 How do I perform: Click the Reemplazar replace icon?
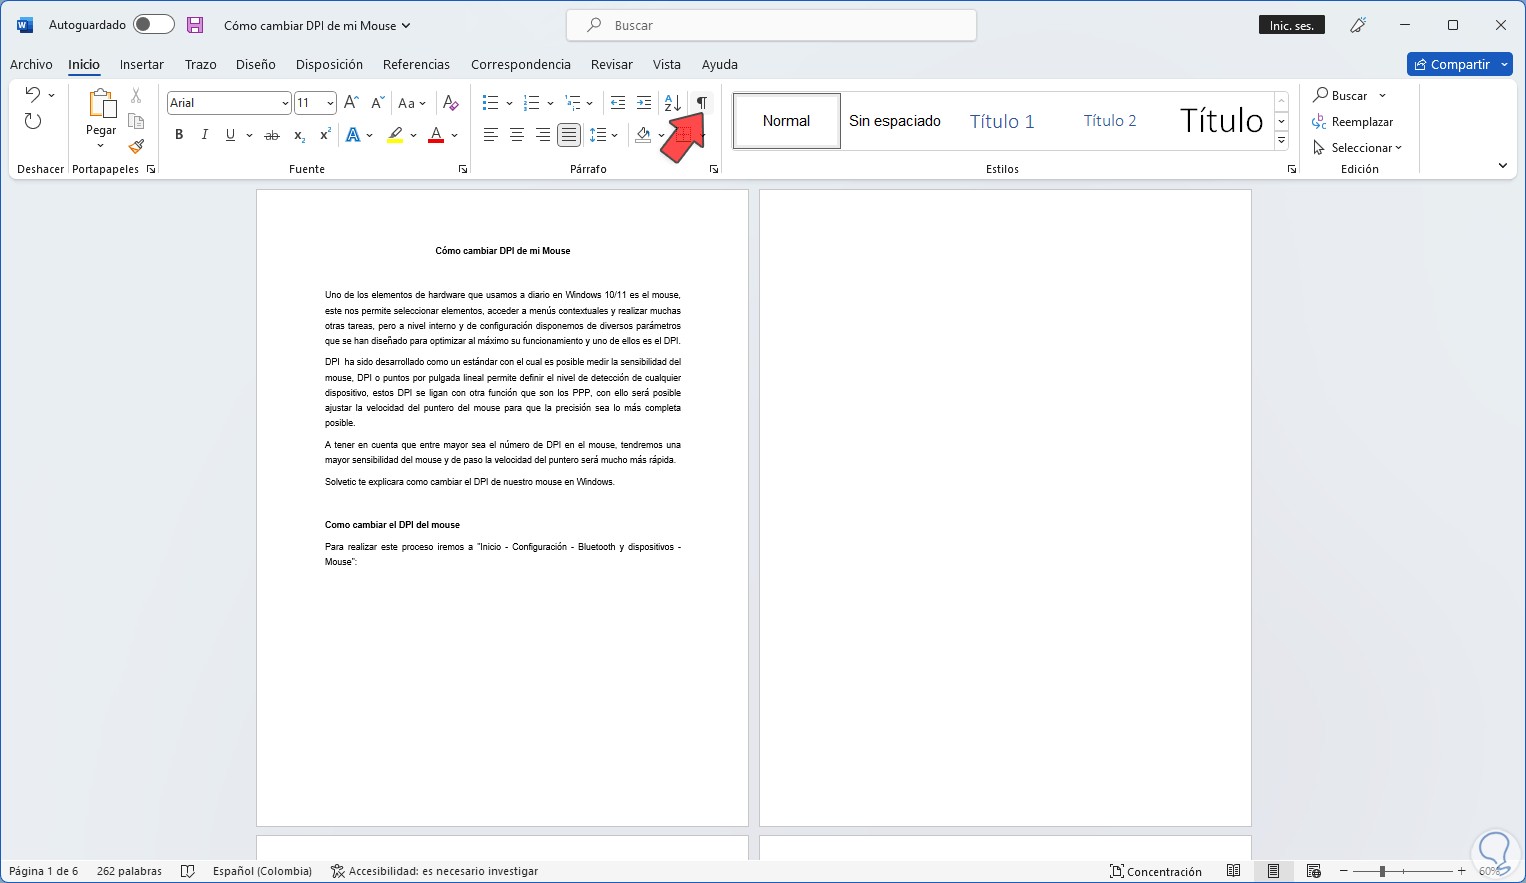pos(1319,122)
